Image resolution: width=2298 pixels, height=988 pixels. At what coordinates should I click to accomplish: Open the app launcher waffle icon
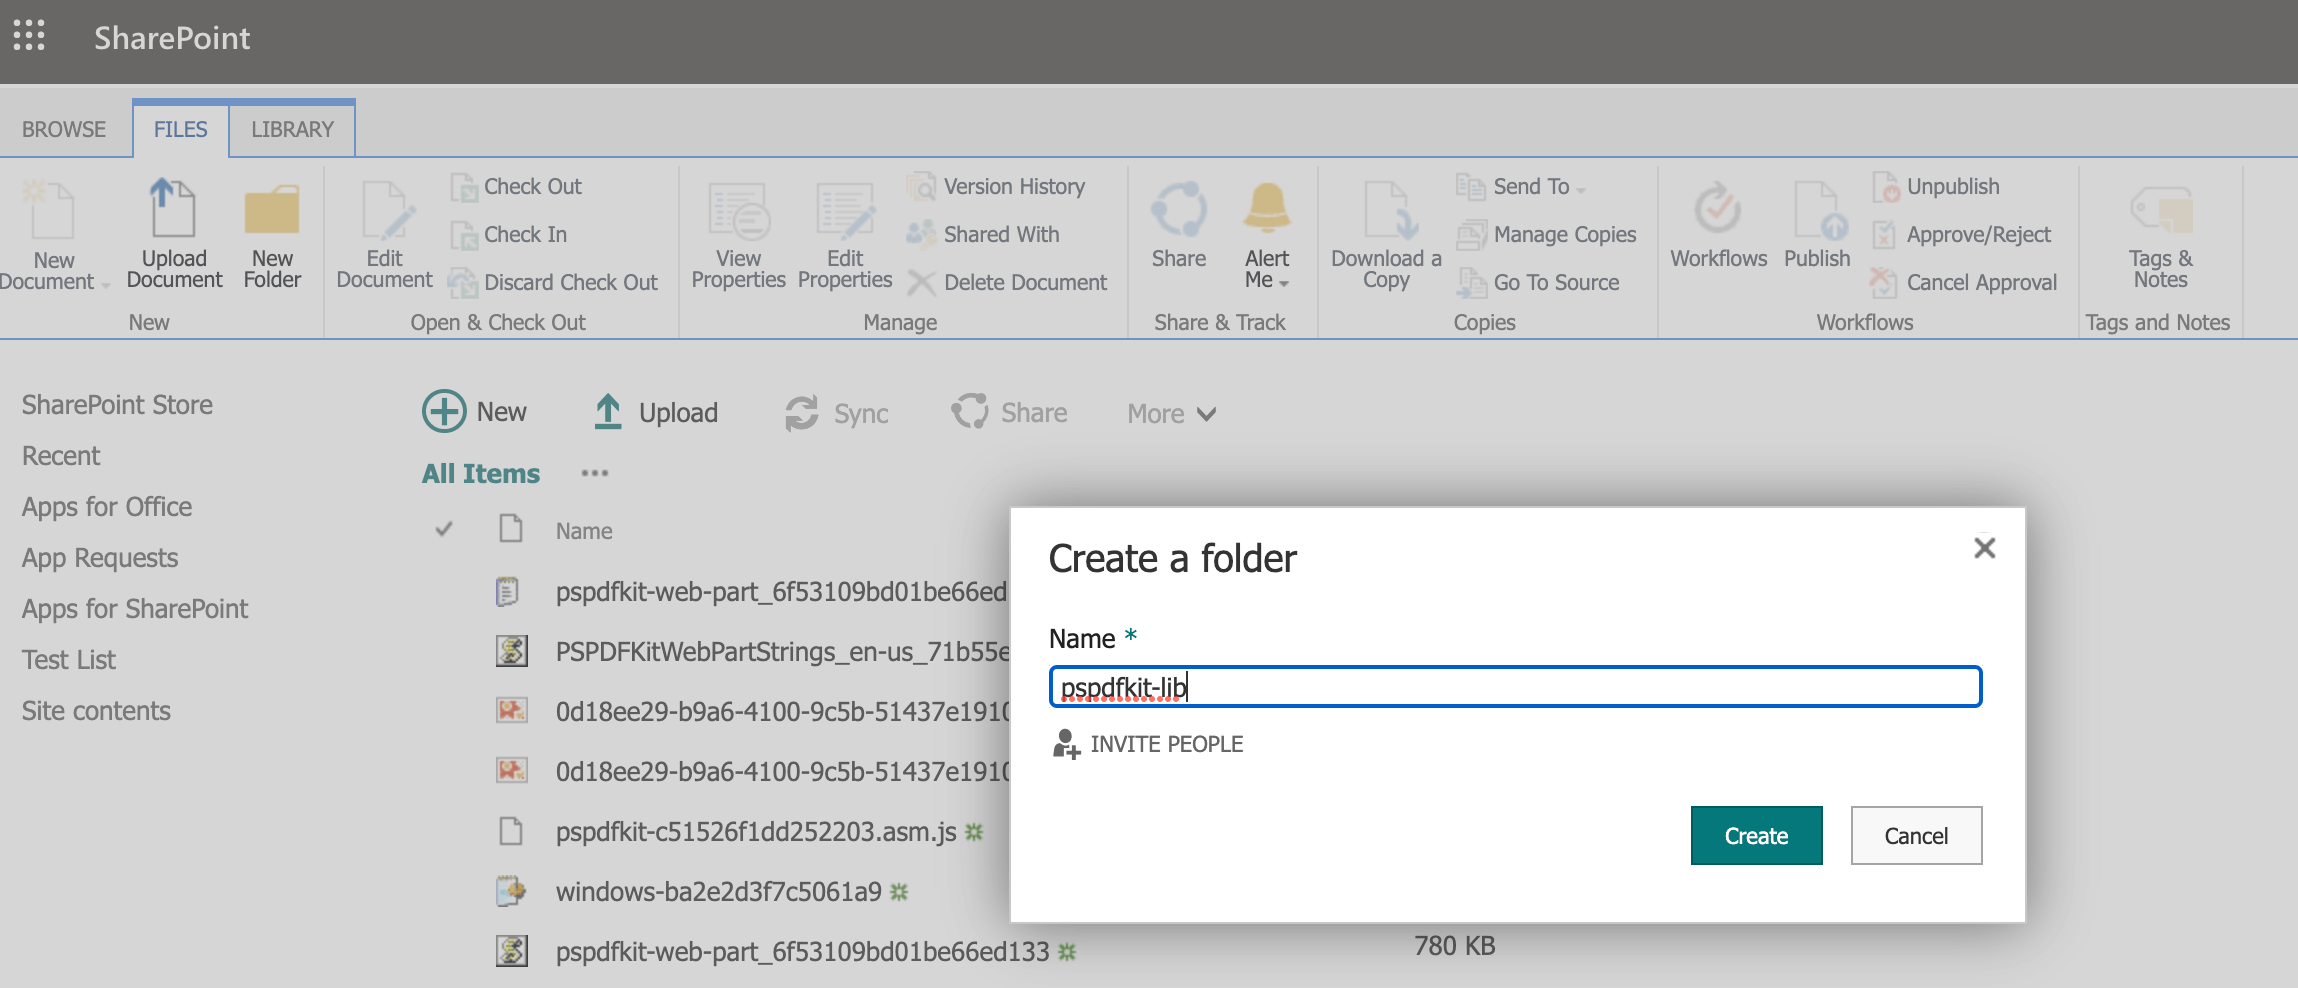coord(29,36)
